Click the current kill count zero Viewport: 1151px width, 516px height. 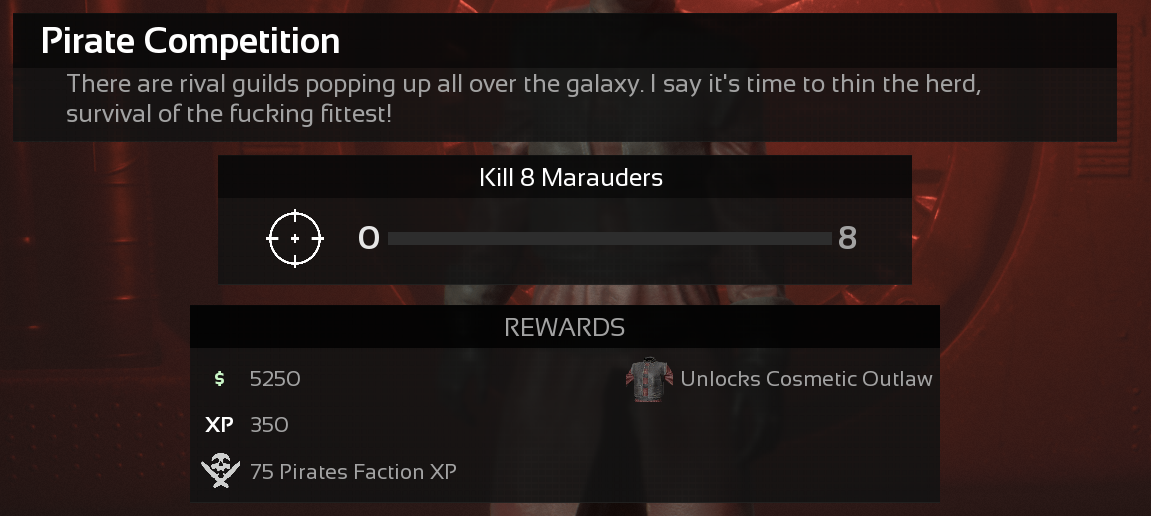click(x=368, y=239)
